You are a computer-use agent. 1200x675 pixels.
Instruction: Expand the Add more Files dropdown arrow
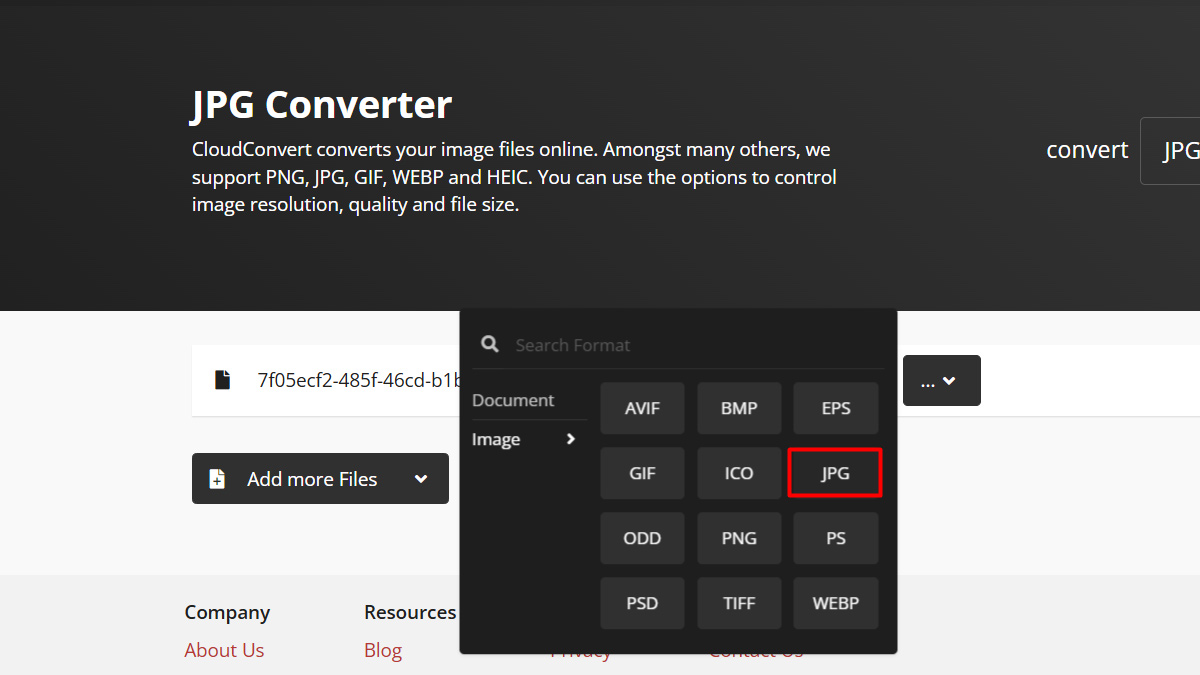pyautogui.click(x=421, y=479)
